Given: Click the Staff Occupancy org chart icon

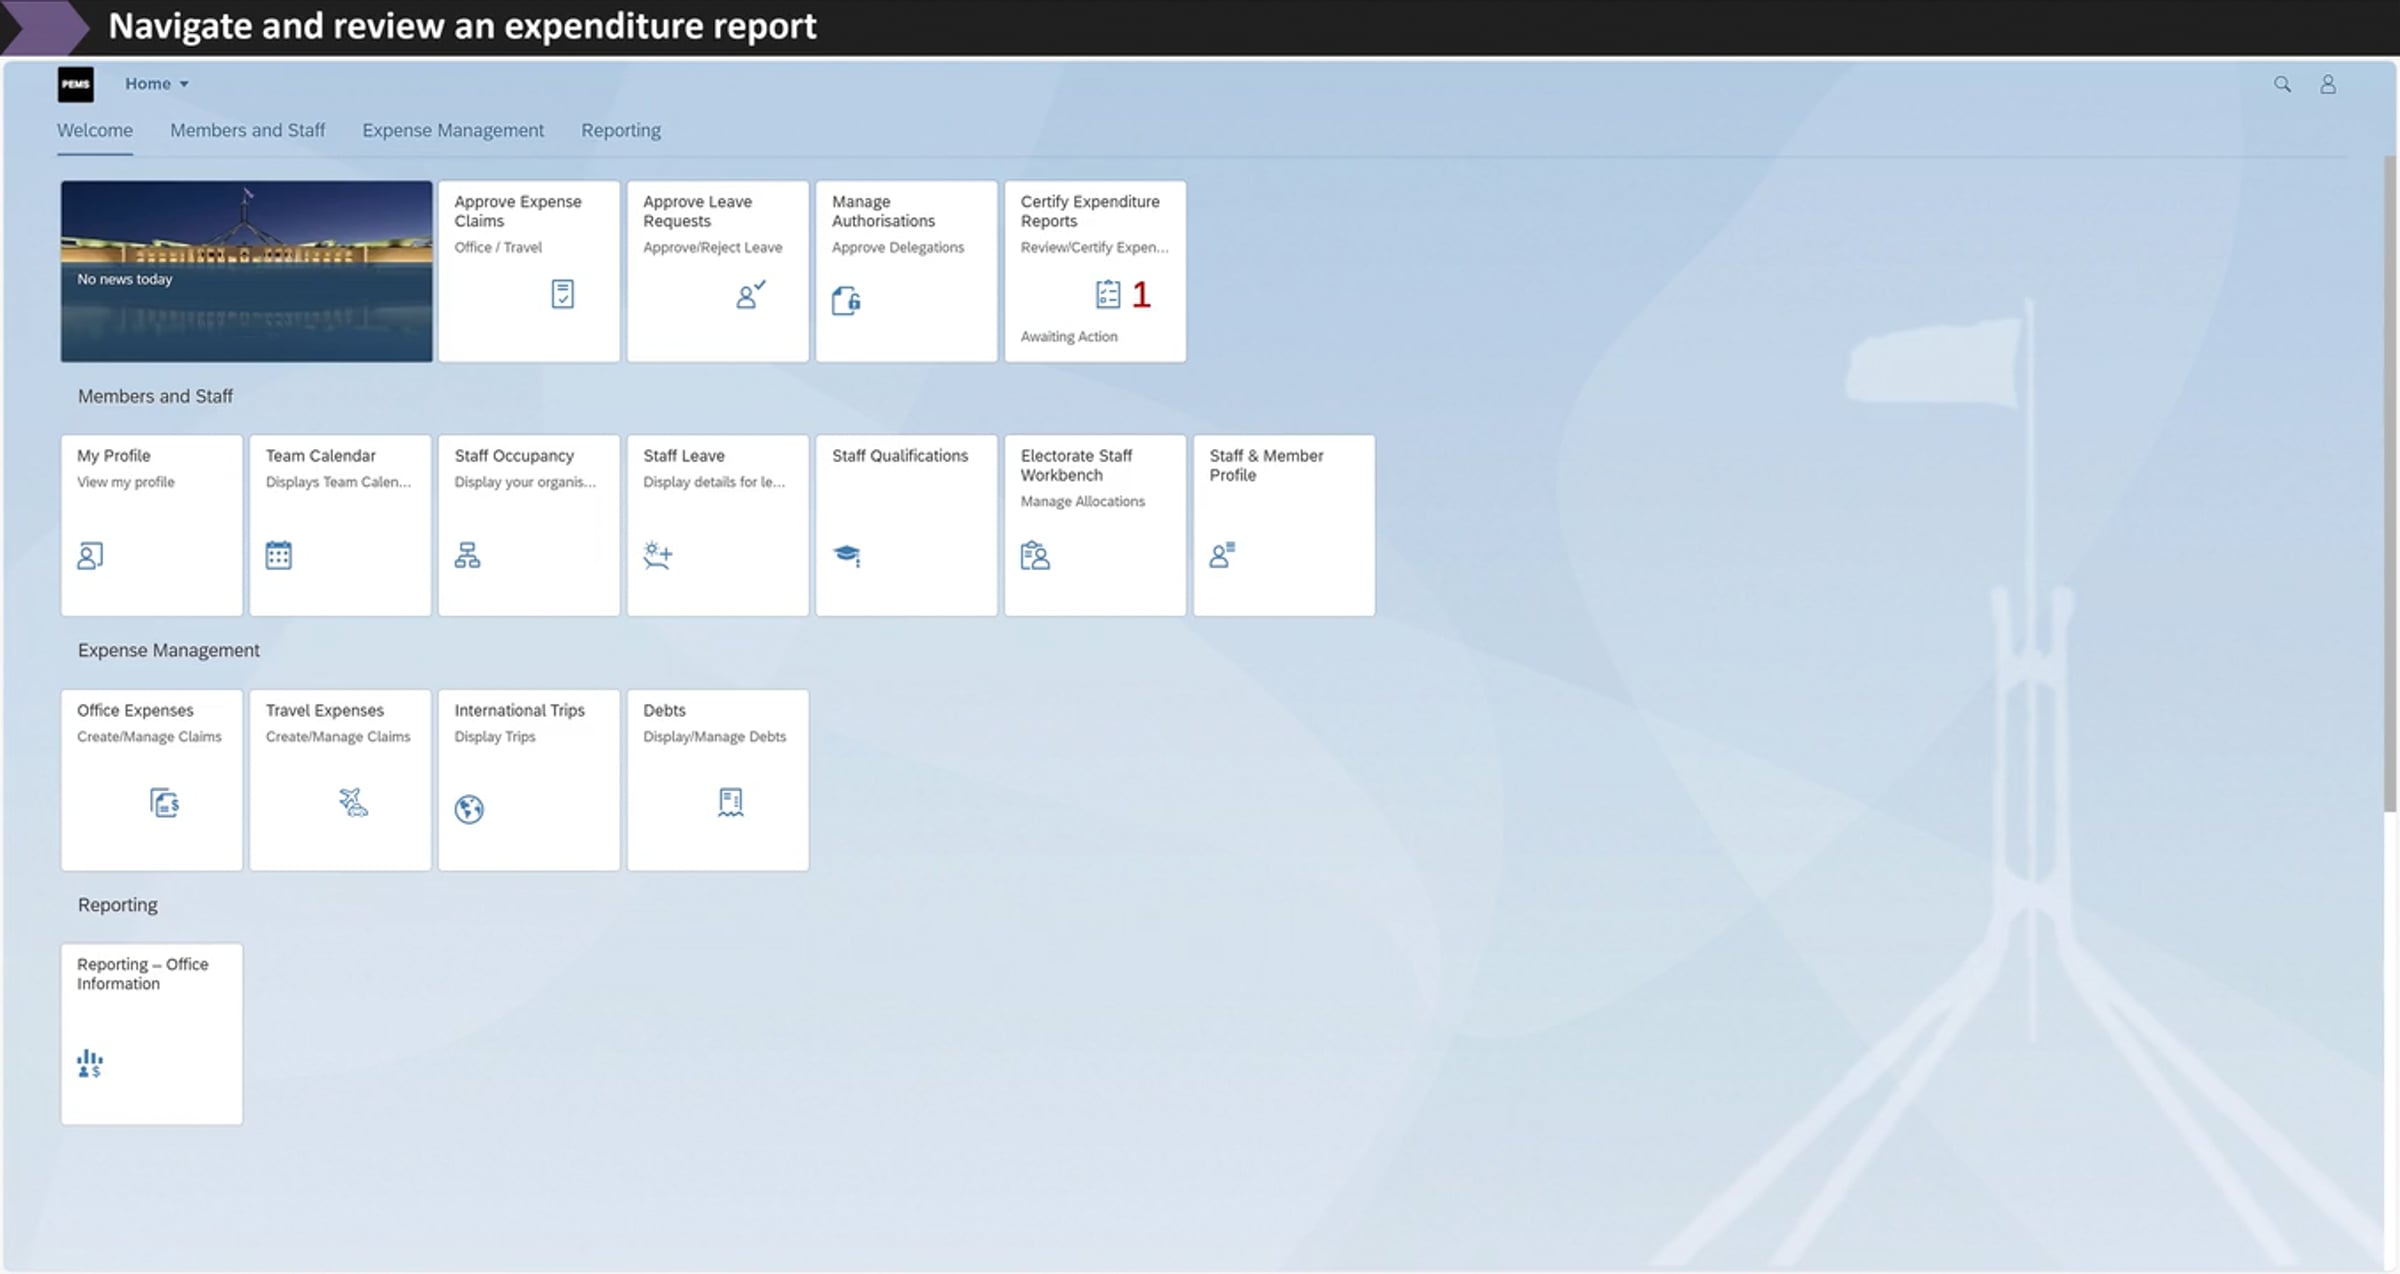Looking at the screenshot, I should coord(467,555).
